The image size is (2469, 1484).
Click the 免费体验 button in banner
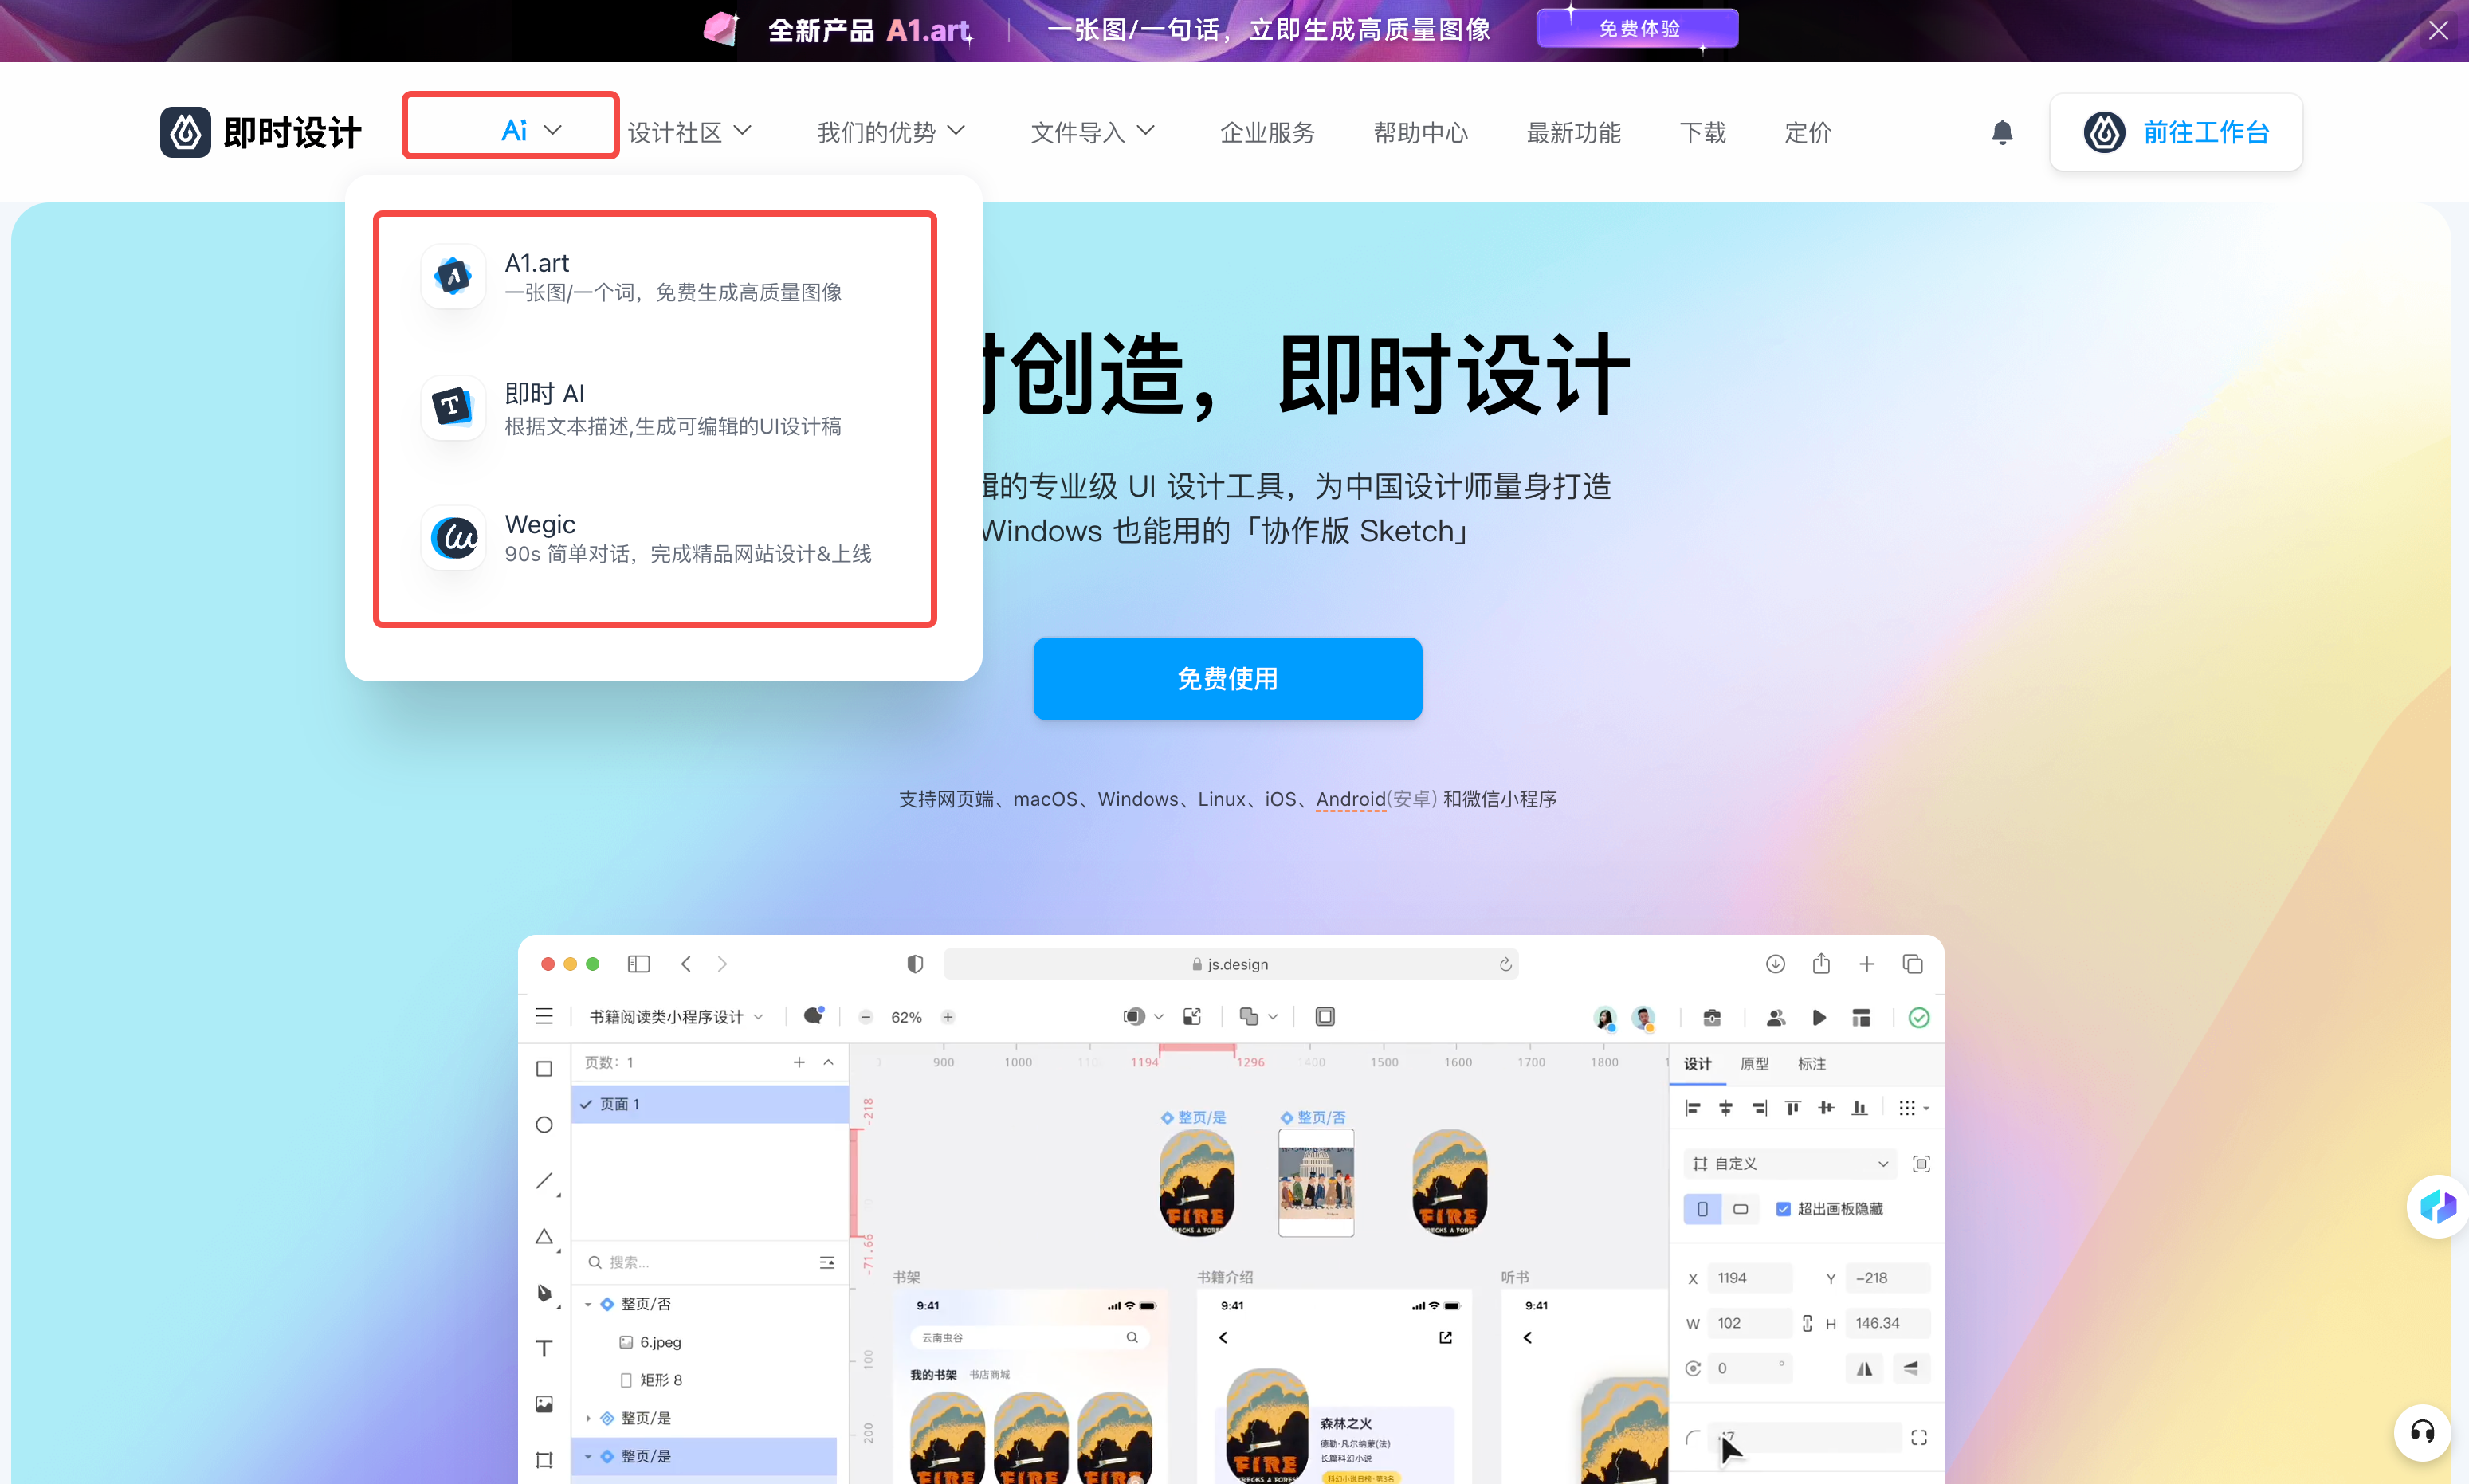[1630, 30]
